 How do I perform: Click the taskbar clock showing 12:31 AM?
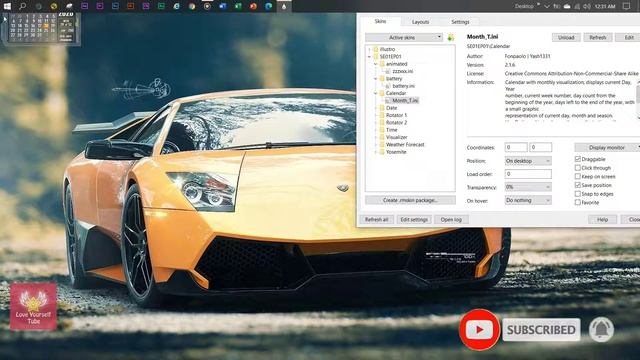(605, 6)
